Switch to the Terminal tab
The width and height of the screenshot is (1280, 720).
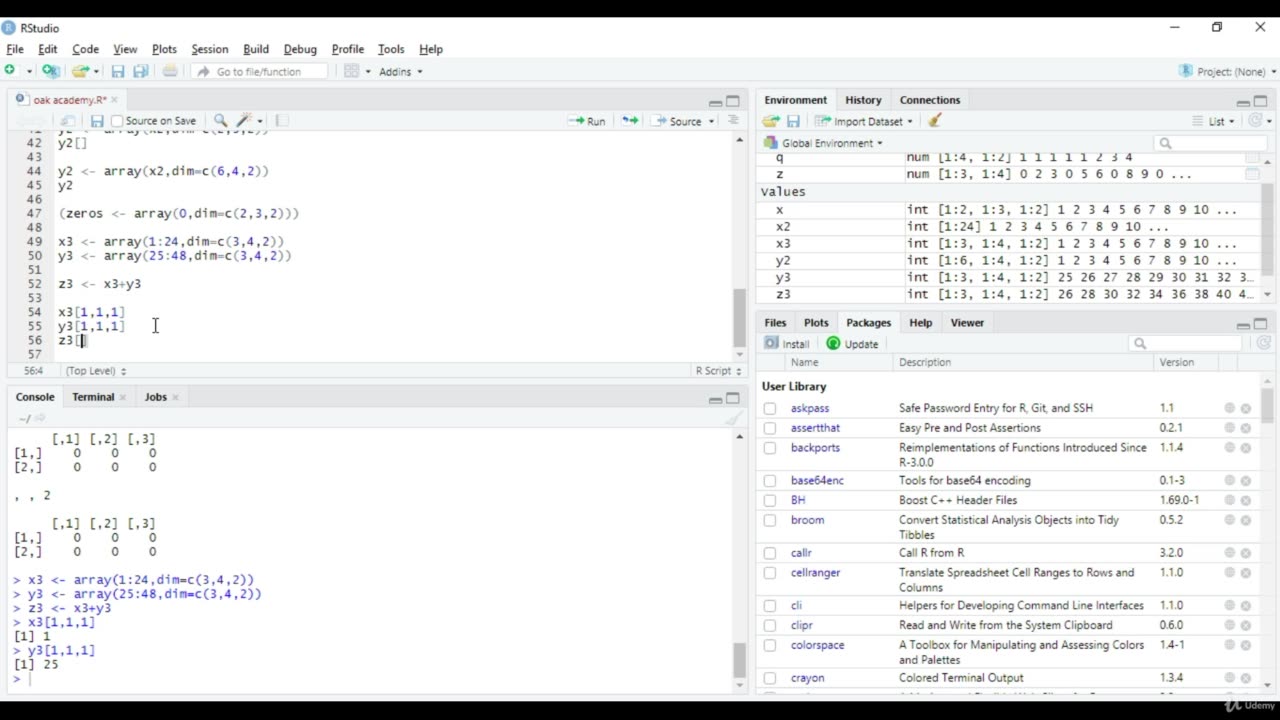click(x=93, y=397)
